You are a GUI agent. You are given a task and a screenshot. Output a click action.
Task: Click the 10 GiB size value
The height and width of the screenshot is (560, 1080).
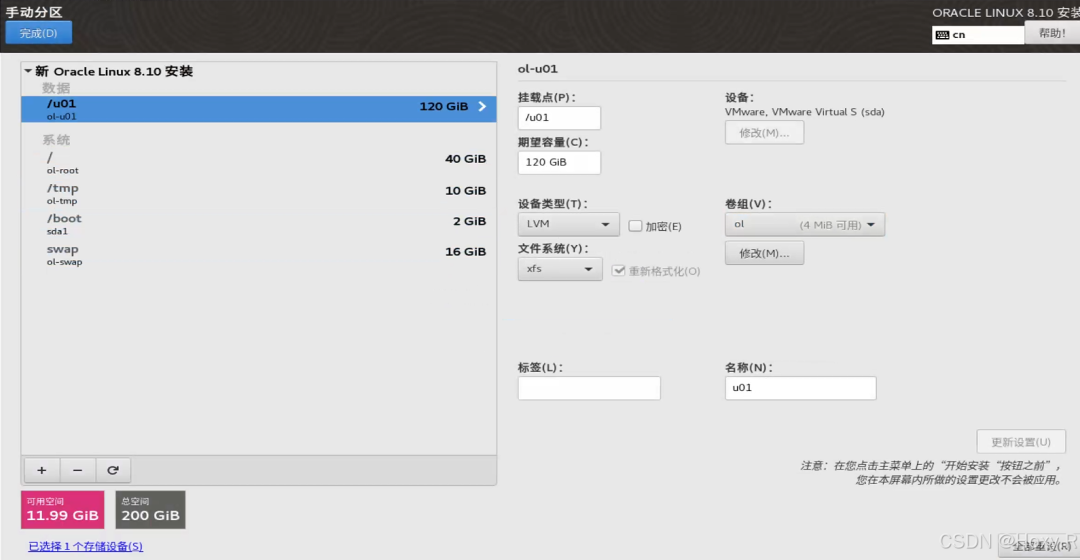click(466, 190)
